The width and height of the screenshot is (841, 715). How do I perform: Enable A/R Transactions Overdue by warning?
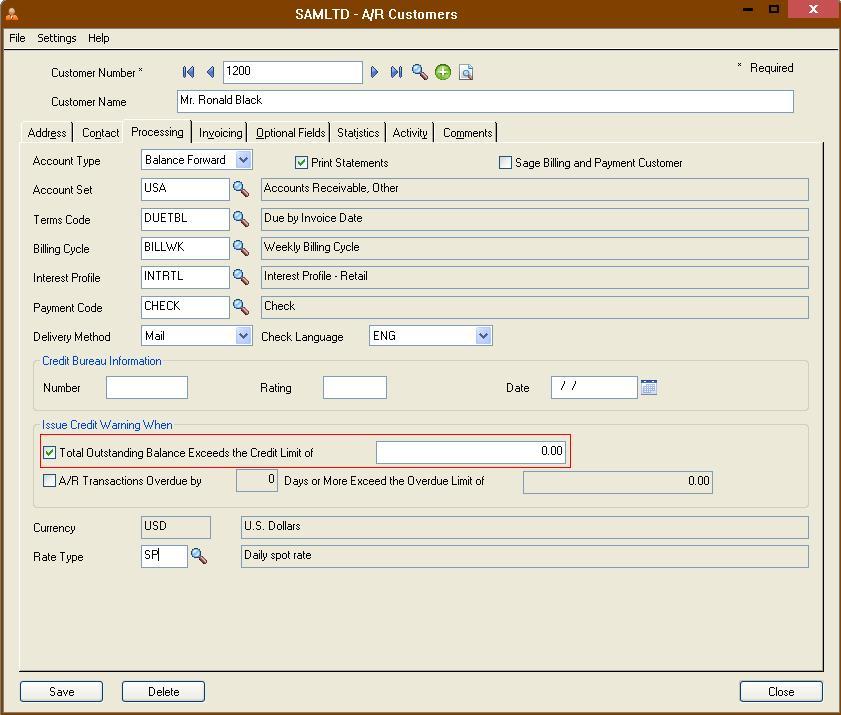click(49, 480)
